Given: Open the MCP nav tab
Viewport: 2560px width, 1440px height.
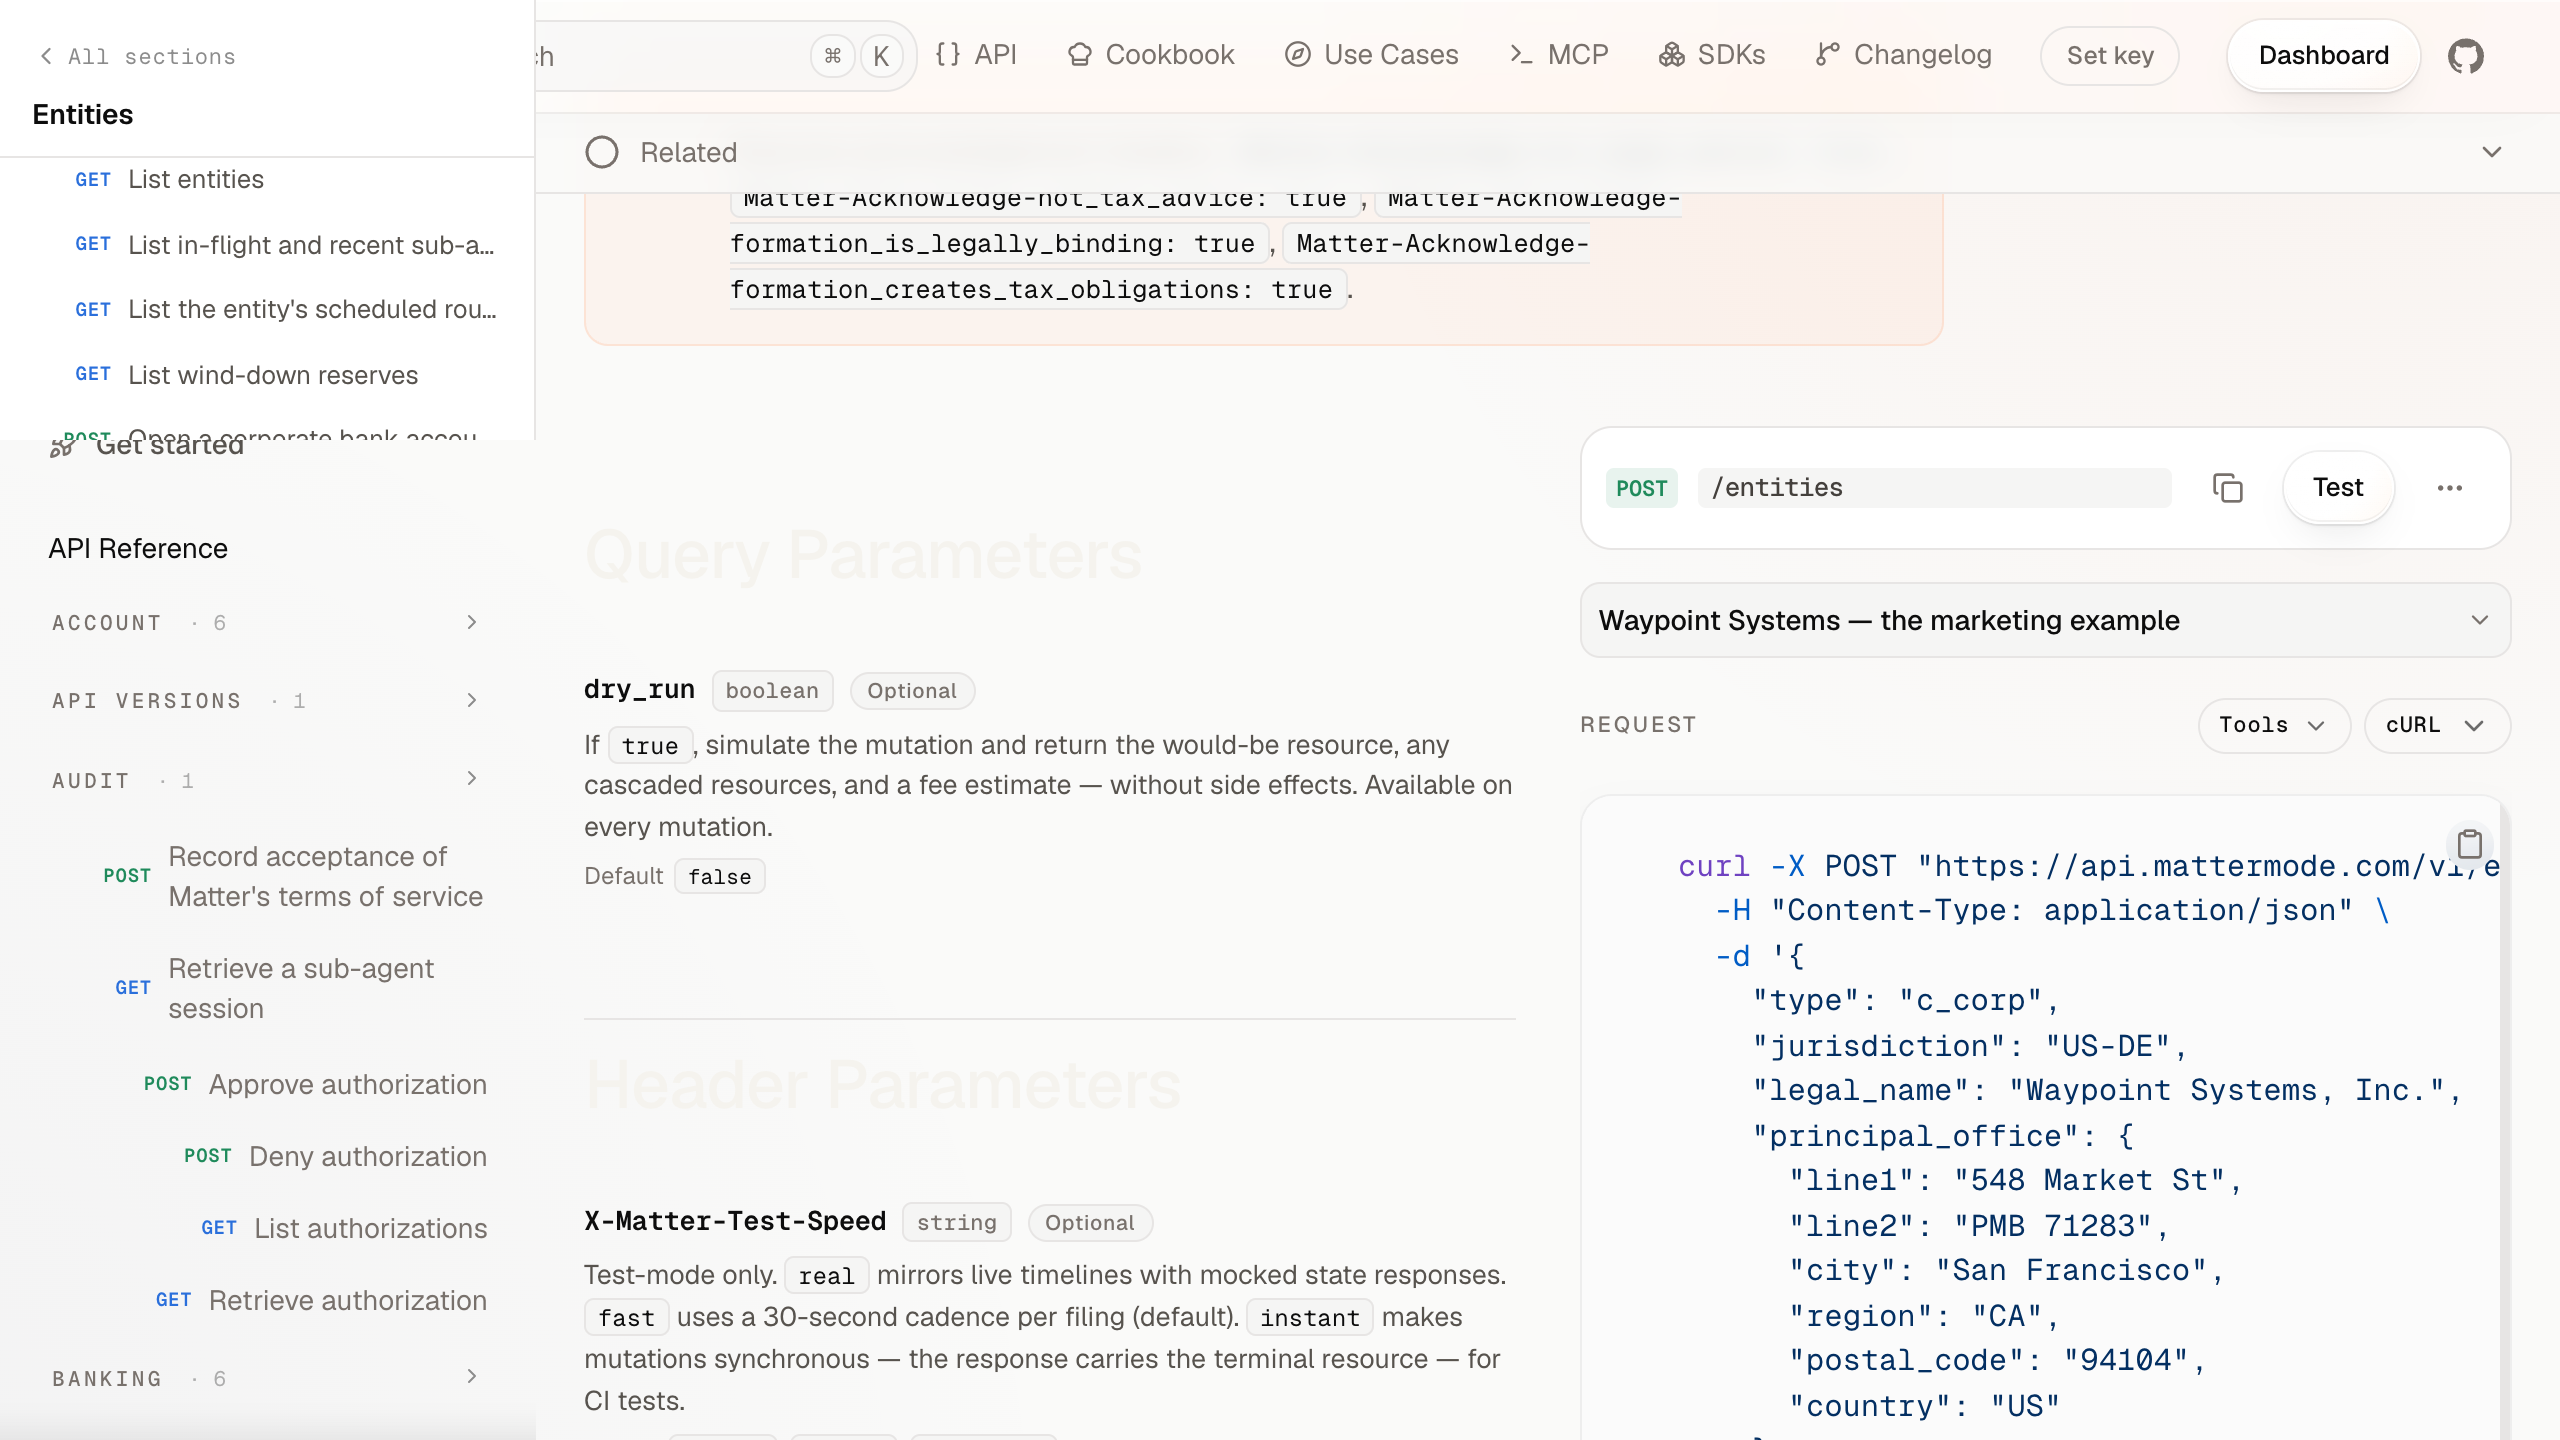Looking at the screenshot, I should coord(1558,54).
